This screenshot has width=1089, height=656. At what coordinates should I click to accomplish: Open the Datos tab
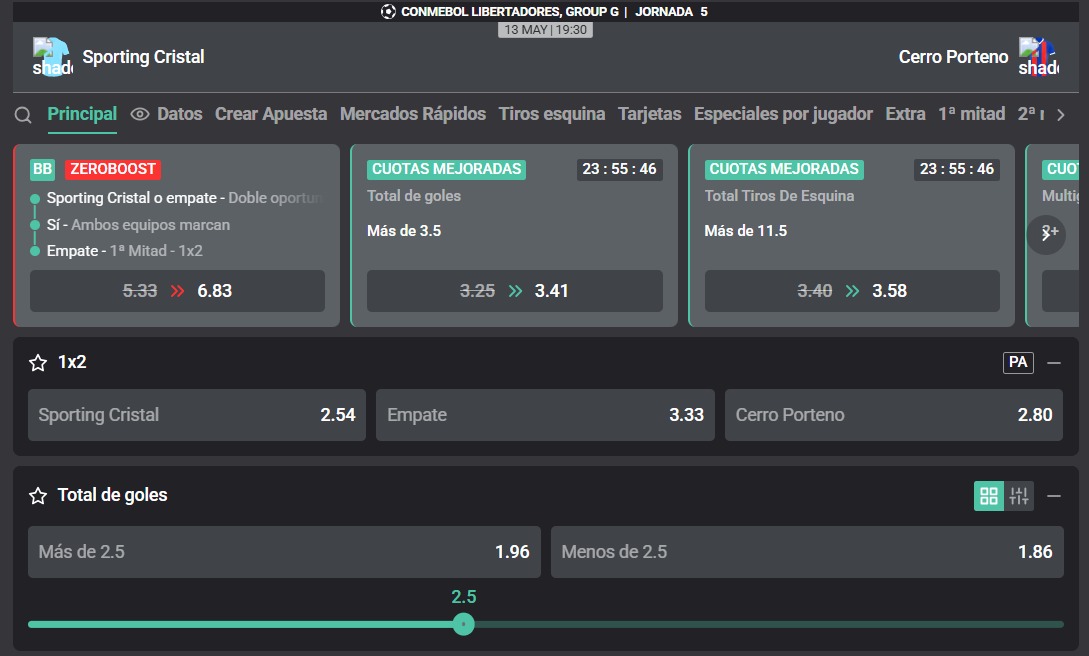(x=180, y=115)
